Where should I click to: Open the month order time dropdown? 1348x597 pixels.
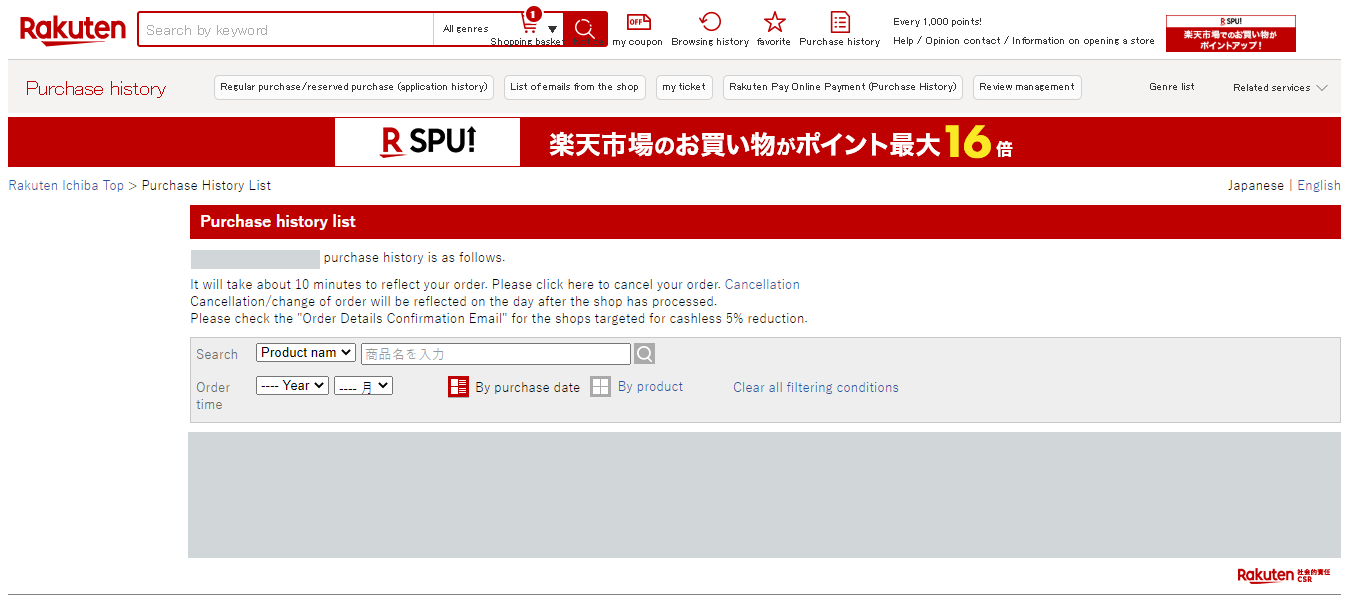(363, 385)
